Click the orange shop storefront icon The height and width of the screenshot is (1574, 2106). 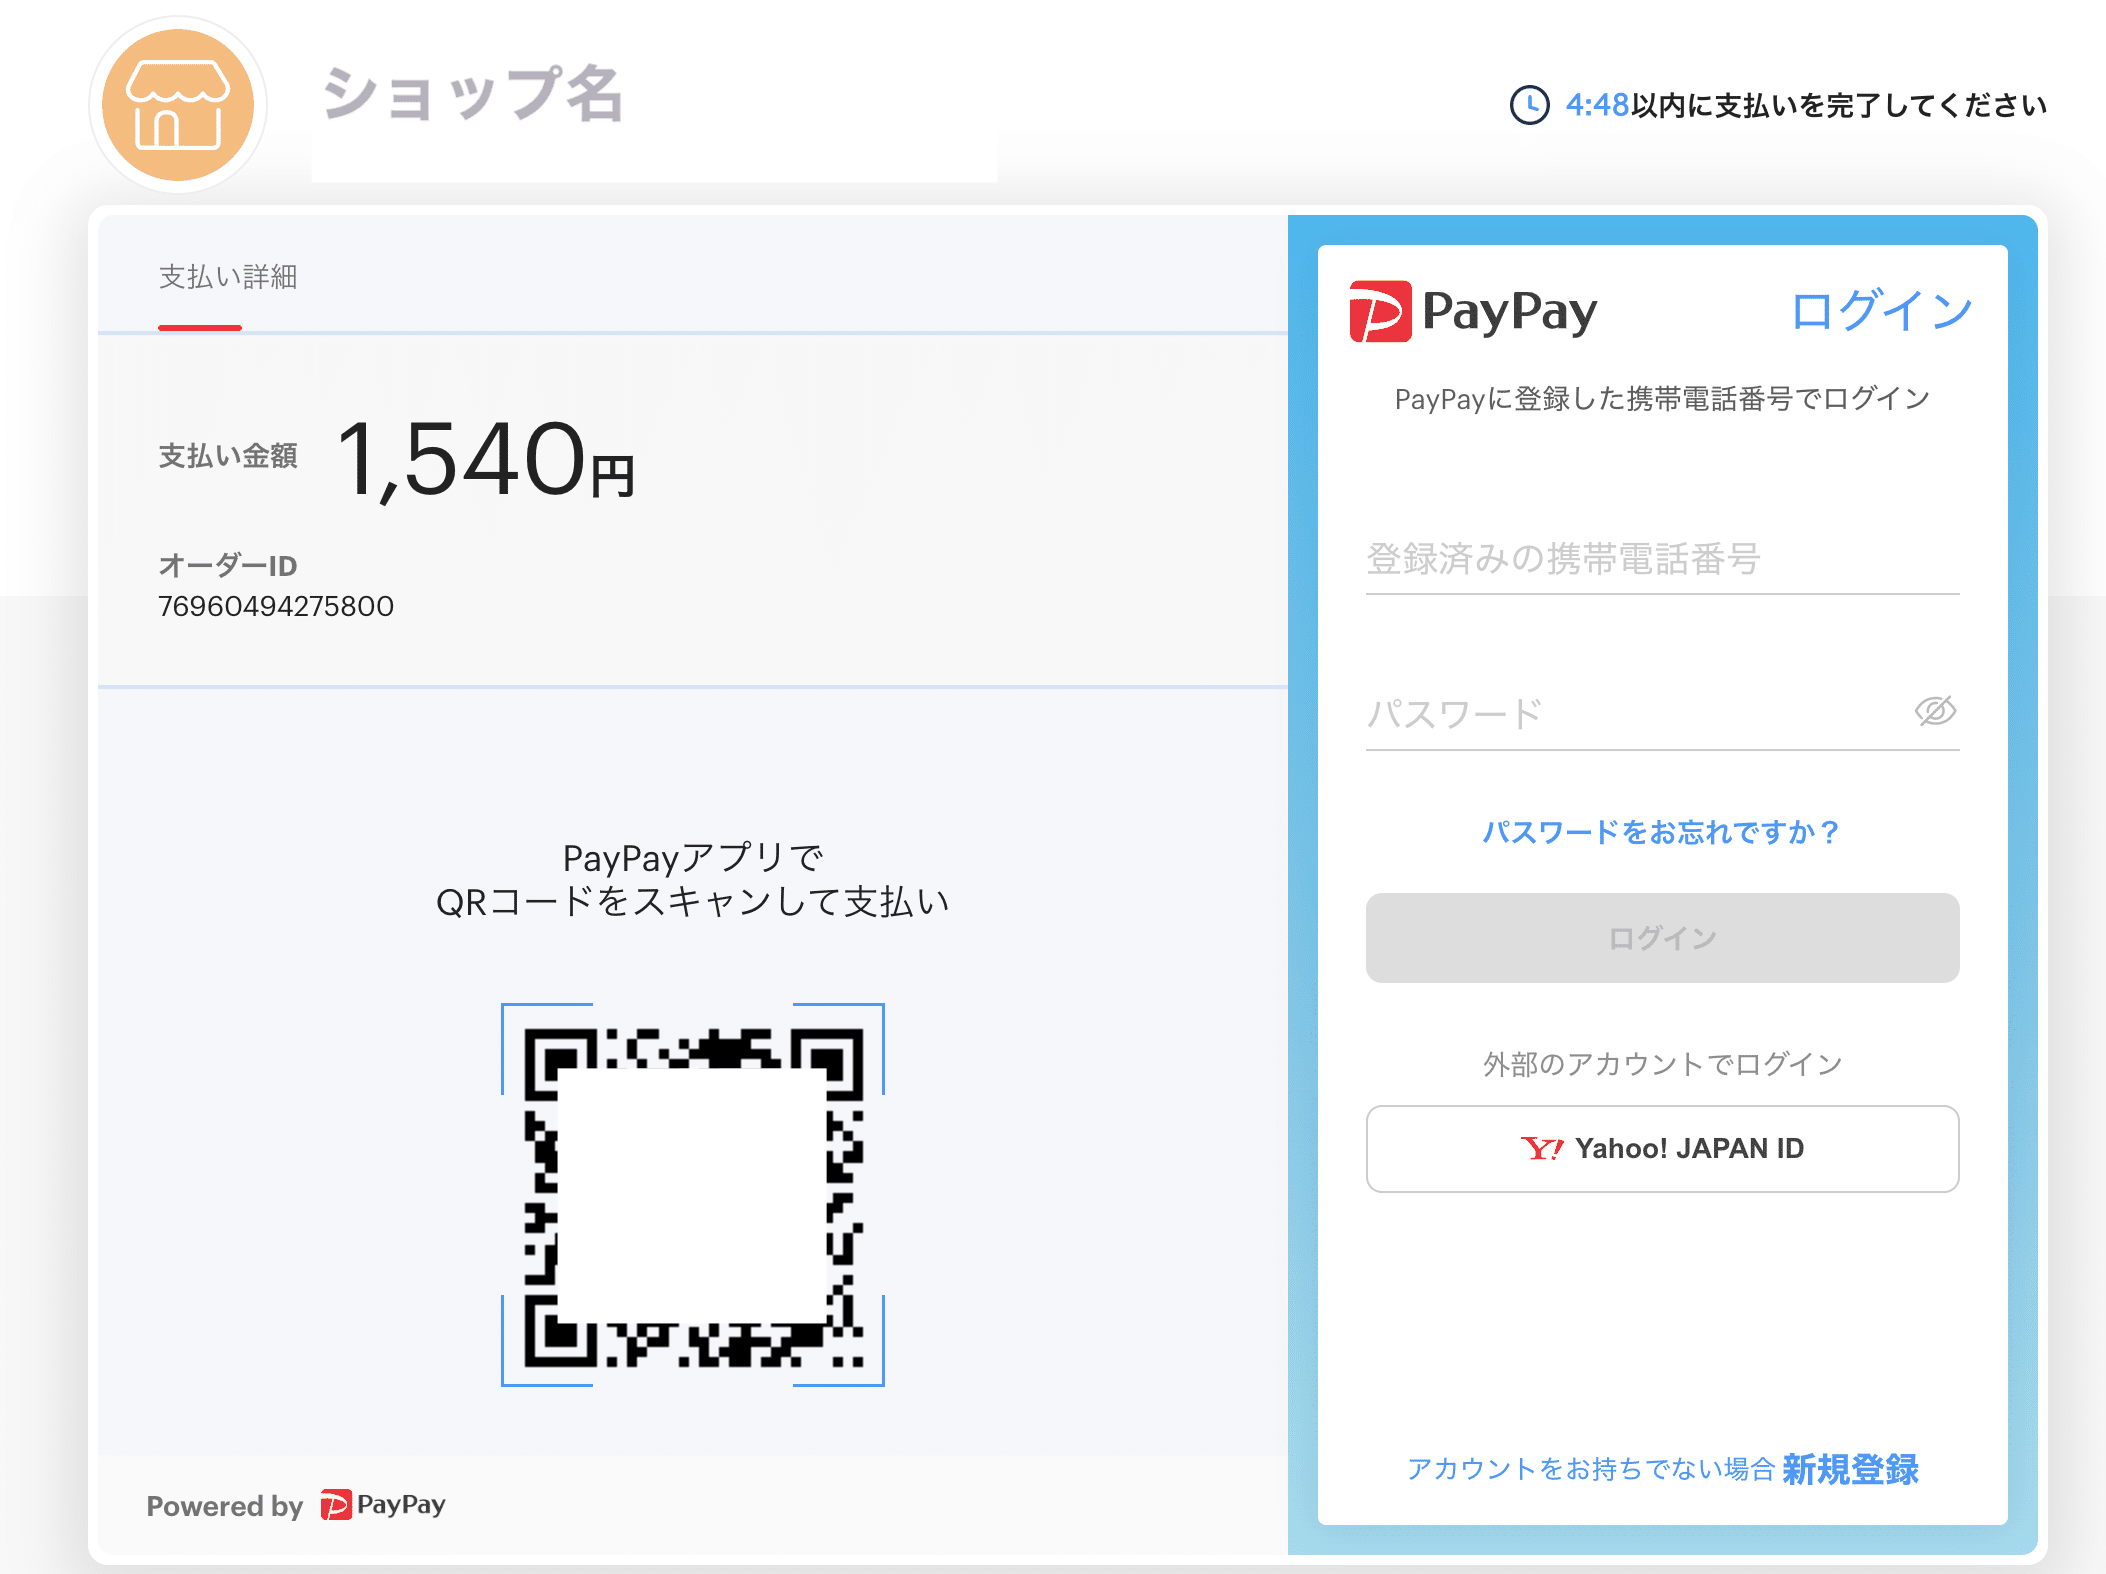click(x=178, y=105)
